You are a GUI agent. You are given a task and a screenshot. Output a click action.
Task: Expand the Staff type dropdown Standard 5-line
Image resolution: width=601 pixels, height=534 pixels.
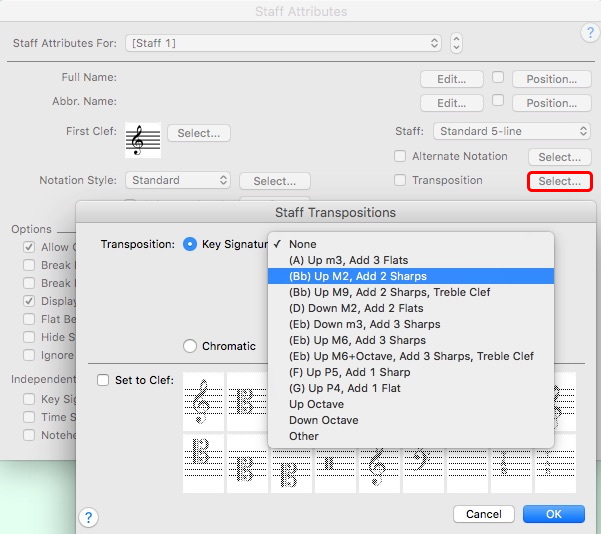(512, 132)
